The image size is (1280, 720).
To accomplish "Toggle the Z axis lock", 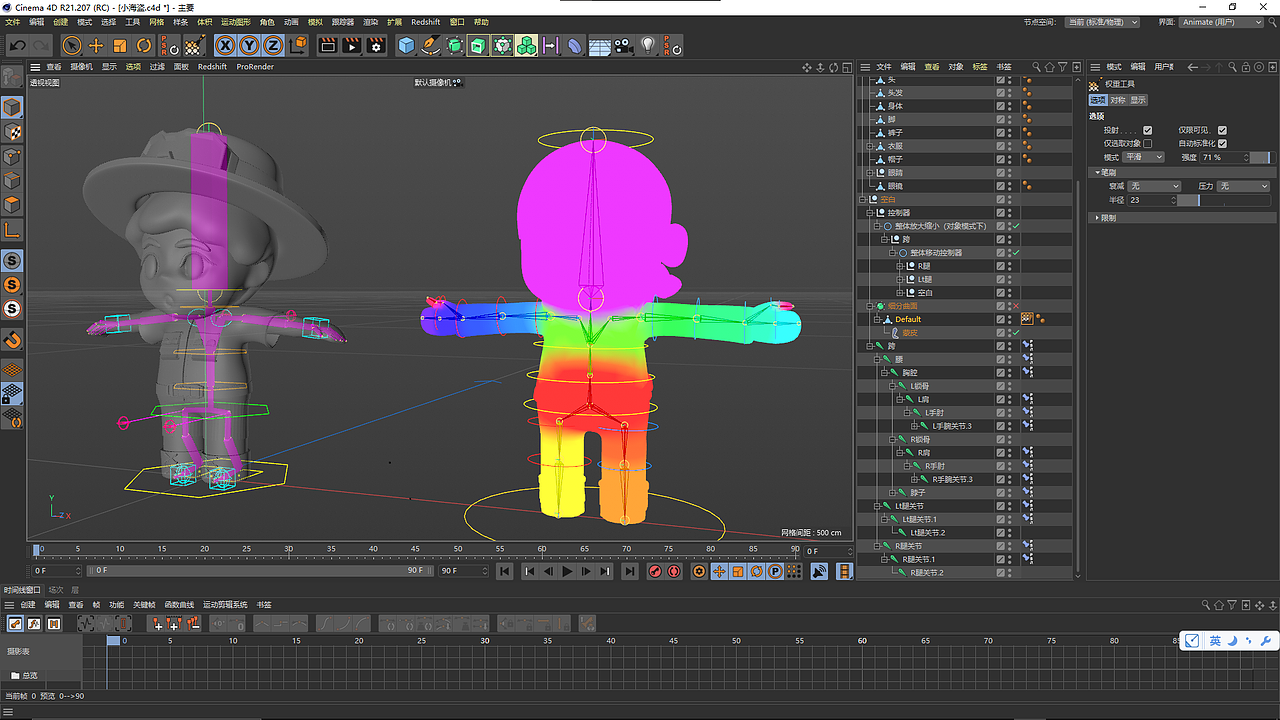I will point(272,45).
